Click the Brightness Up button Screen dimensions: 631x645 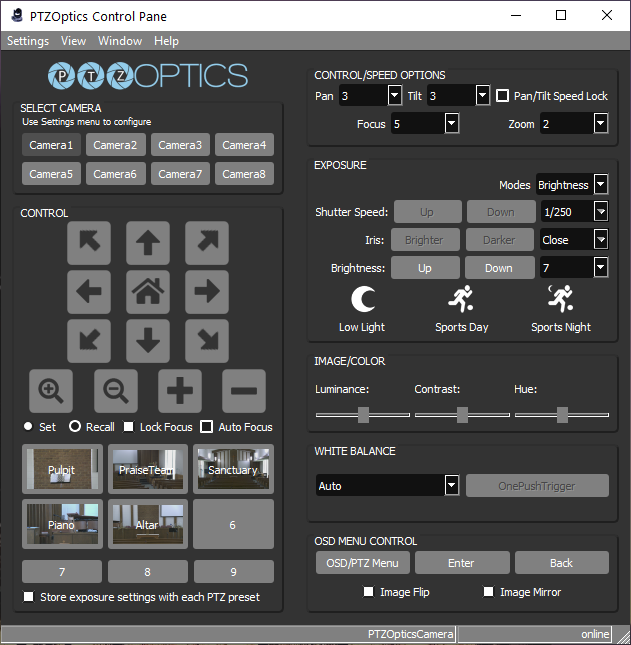tap(425, 268)
